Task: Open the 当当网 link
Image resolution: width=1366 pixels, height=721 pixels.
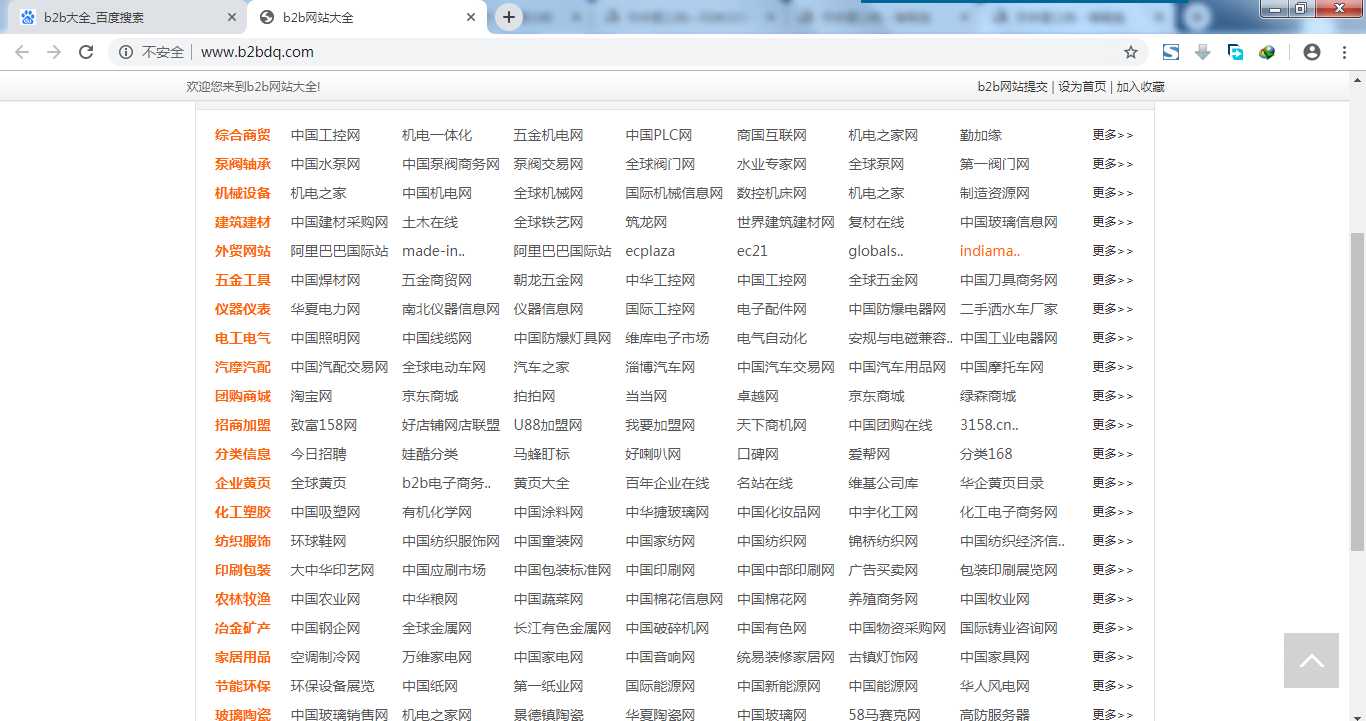Action: point(647,396)
